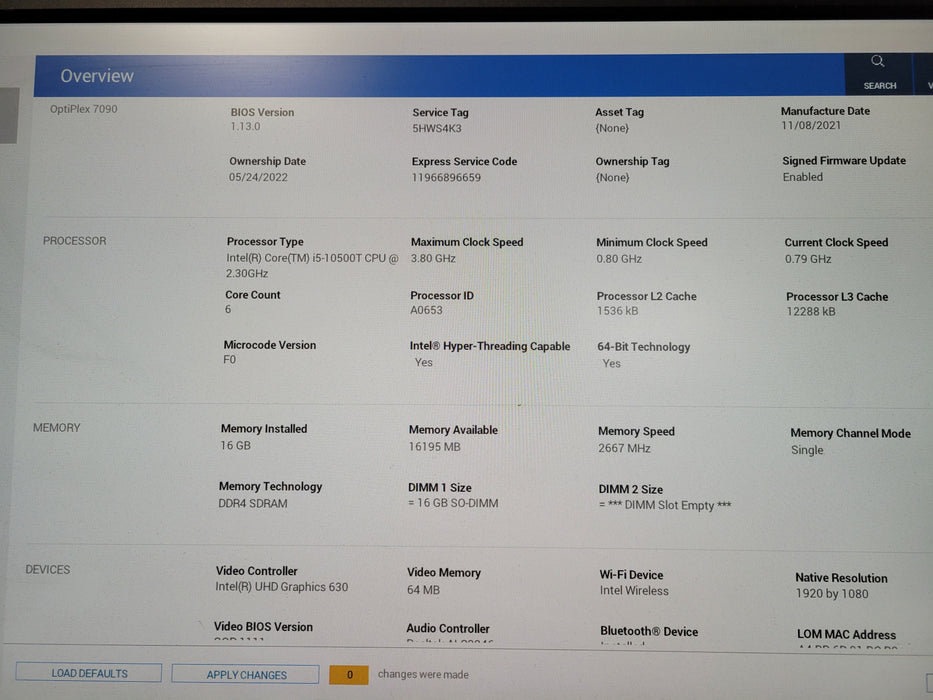
Task: Click the Video BIOS Version label
Action: pos(263,627)
